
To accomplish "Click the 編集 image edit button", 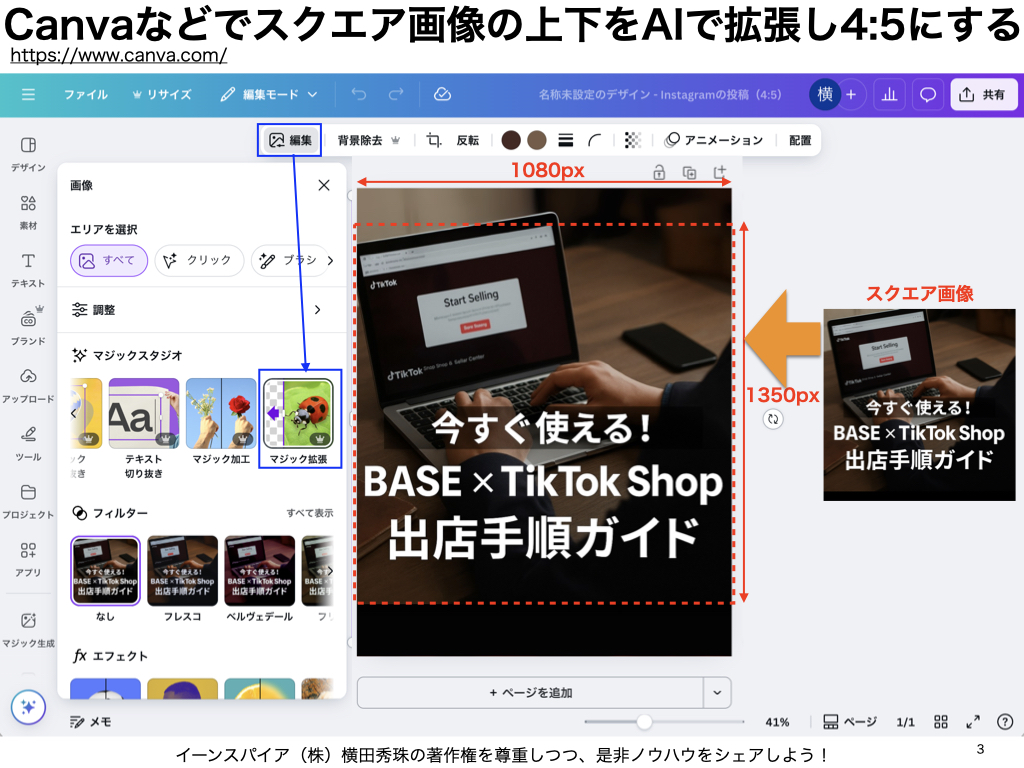I will click(x=290, y=140).
